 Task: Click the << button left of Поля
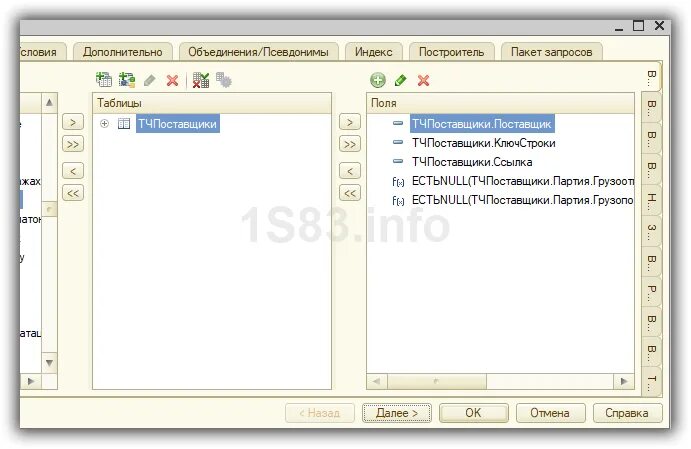point(350,193)
